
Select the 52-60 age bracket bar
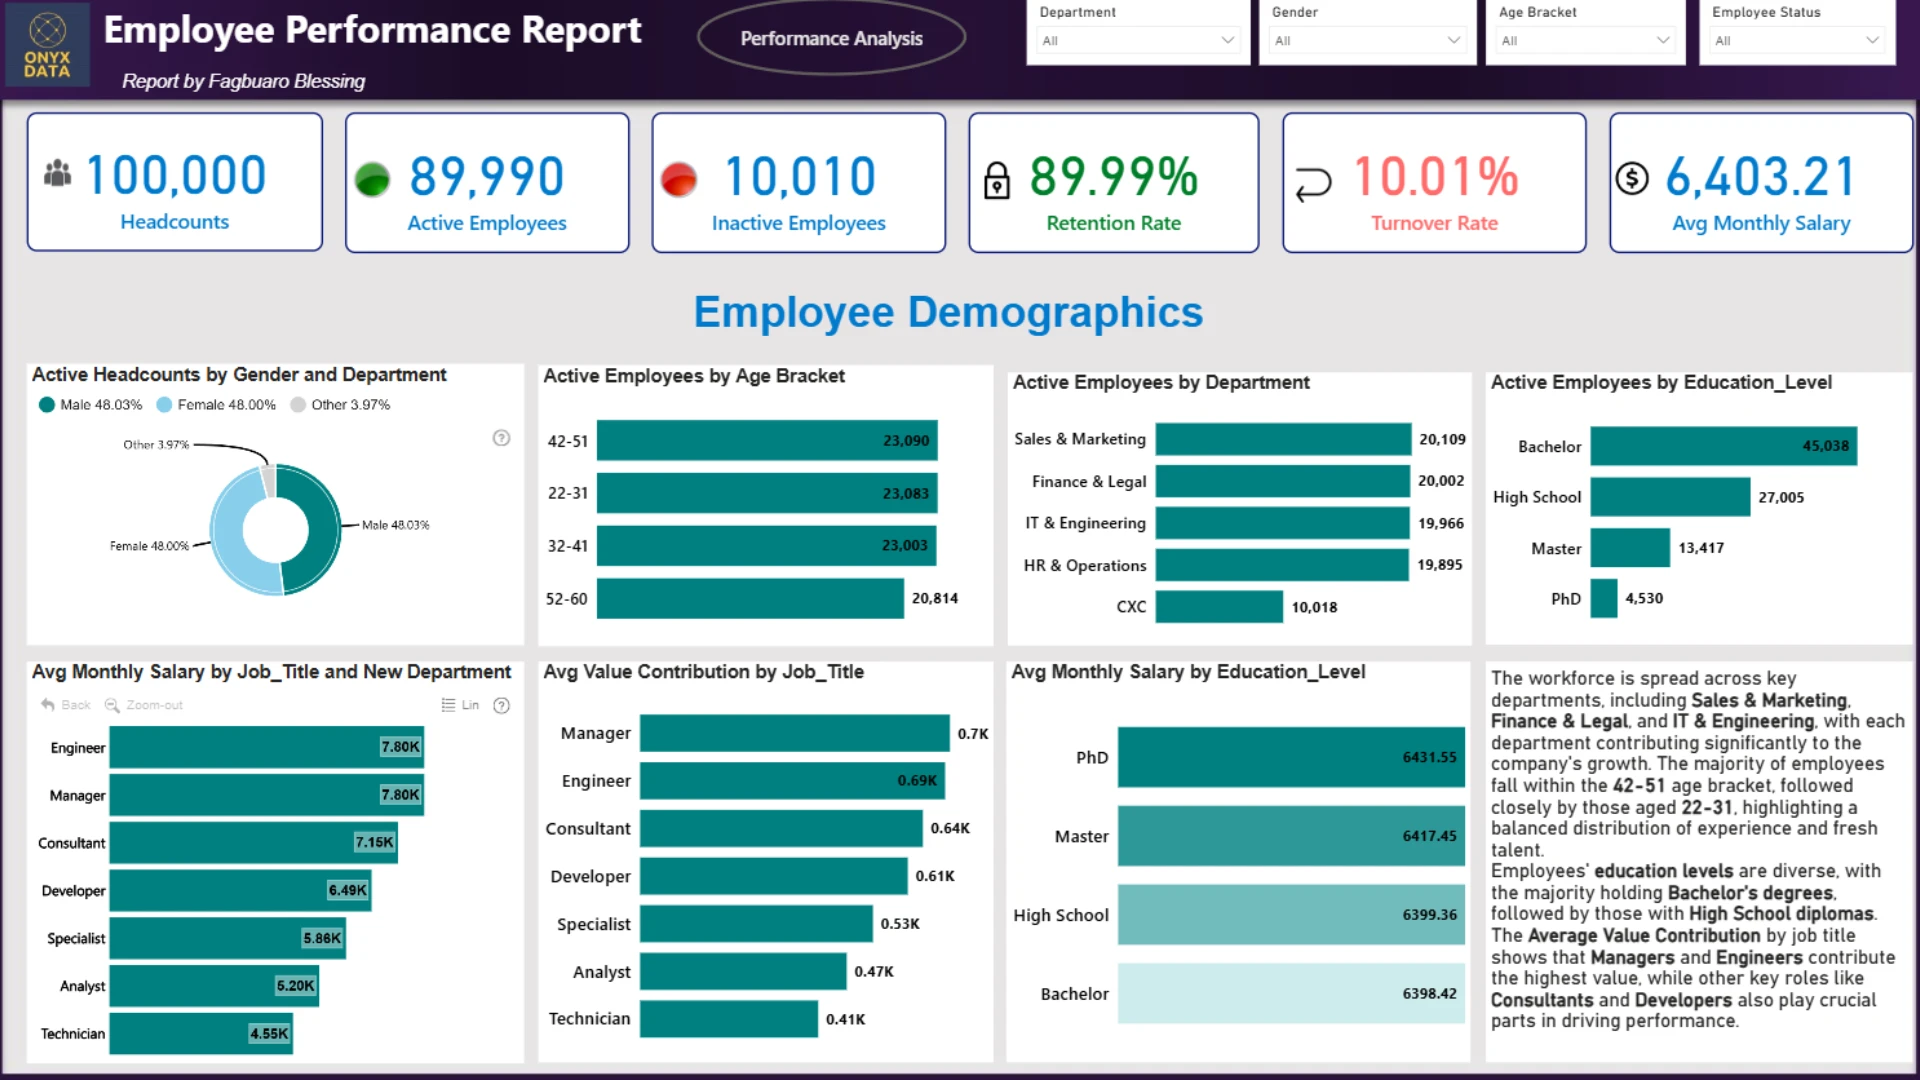750,599
